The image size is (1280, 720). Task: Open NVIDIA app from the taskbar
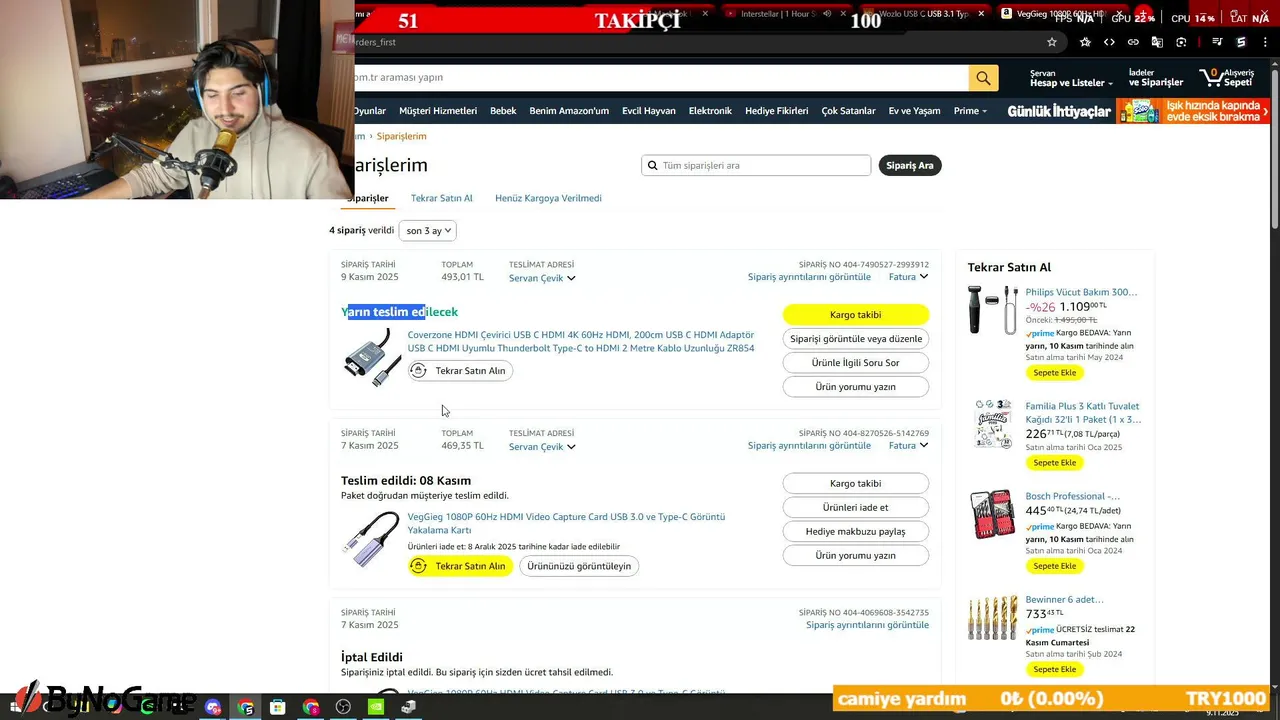coord(377,707)
